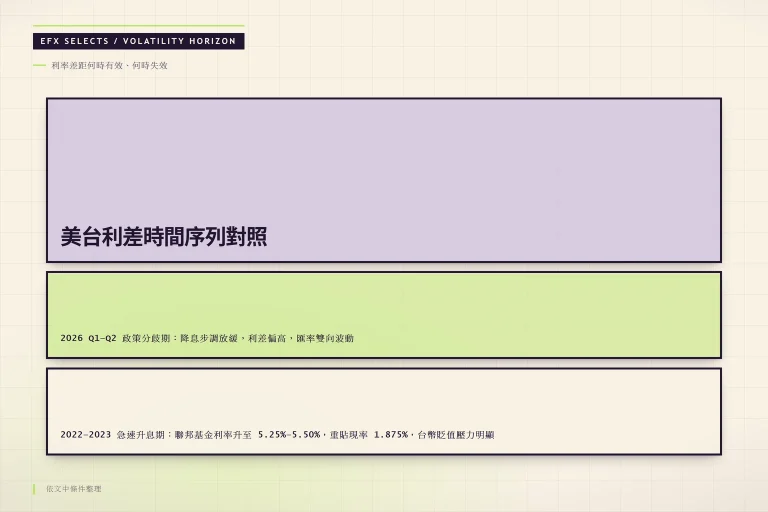Click the heading 美台利差時間序列對照
This screenshot has height=512, width=768.
164,237
